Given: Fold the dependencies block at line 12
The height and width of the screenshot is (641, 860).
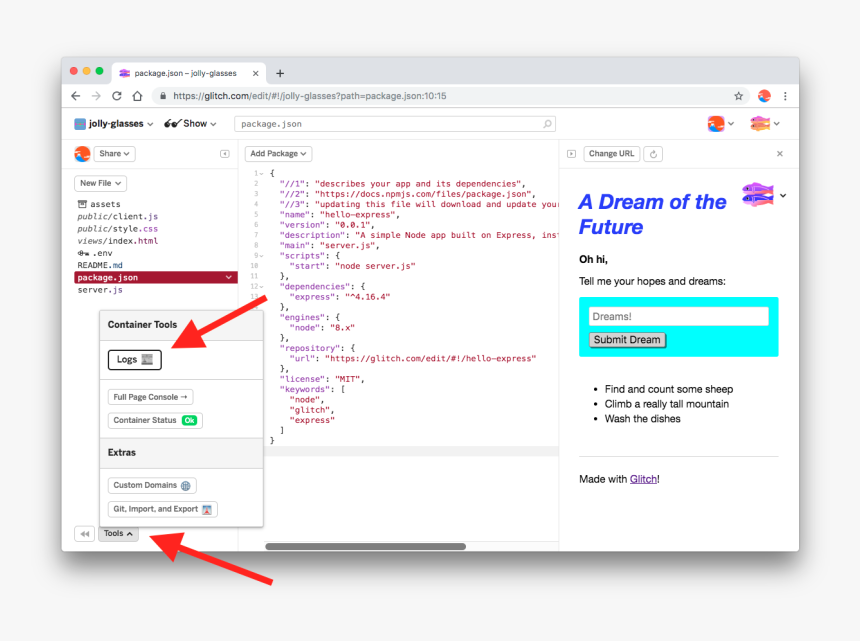Looking at the screenshot, I should pyautogui.click(x=261, y=286).
